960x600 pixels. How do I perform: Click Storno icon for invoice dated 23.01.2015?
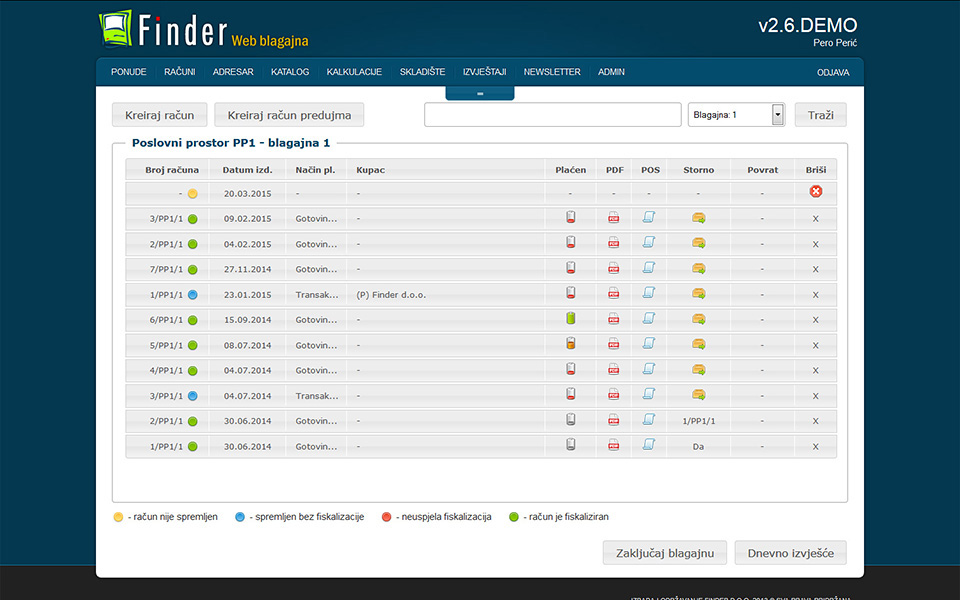tap(698, 294)
